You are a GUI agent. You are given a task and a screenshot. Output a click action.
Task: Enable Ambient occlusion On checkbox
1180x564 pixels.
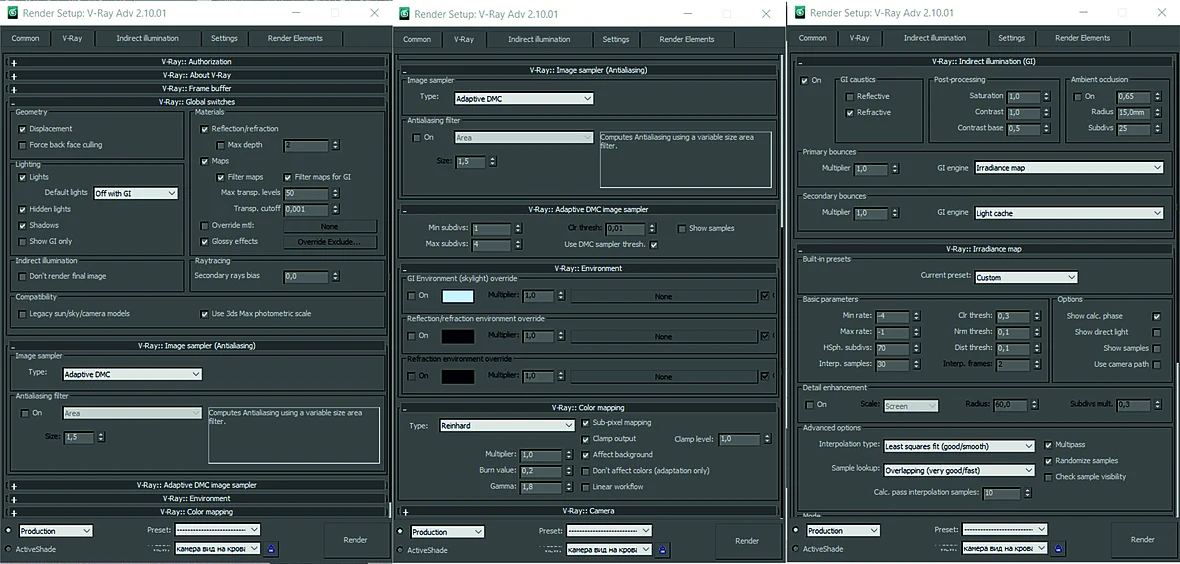point(1077,96)
